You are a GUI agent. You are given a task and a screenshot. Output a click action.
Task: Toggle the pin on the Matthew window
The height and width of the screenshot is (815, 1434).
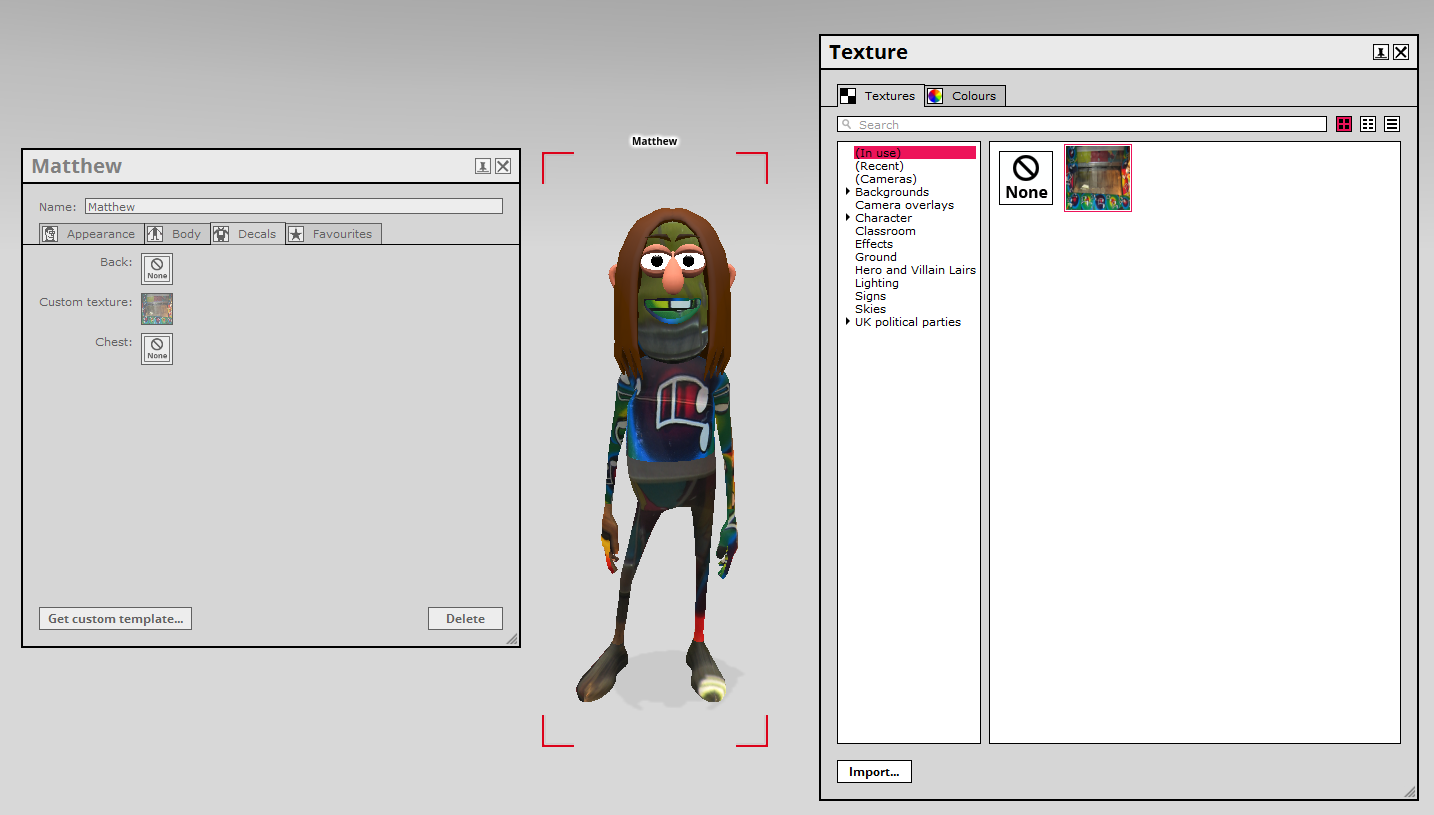pos(483,166)
